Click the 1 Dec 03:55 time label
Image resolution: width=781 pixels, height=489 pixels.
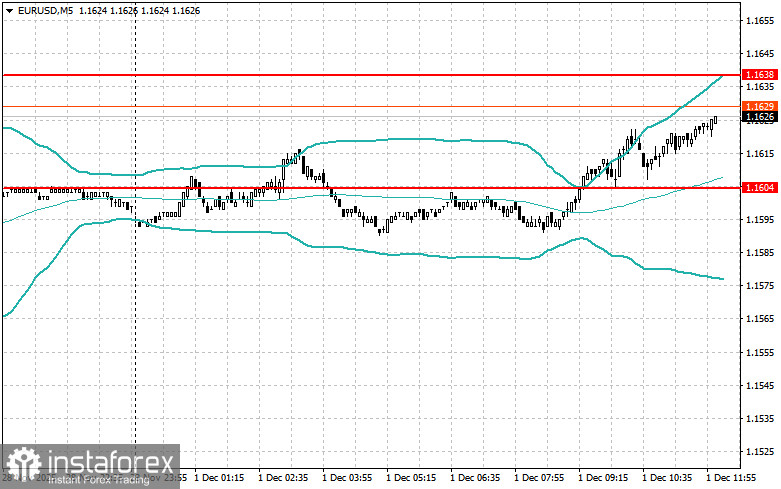[x=347, y=478]
